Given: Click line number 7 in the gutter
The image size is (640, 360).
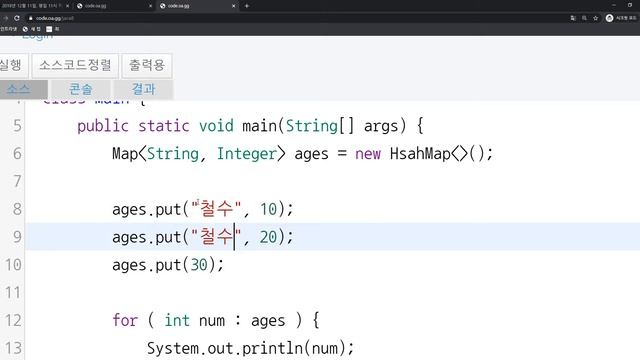Looking at the screenshot, I should (17, 181).
